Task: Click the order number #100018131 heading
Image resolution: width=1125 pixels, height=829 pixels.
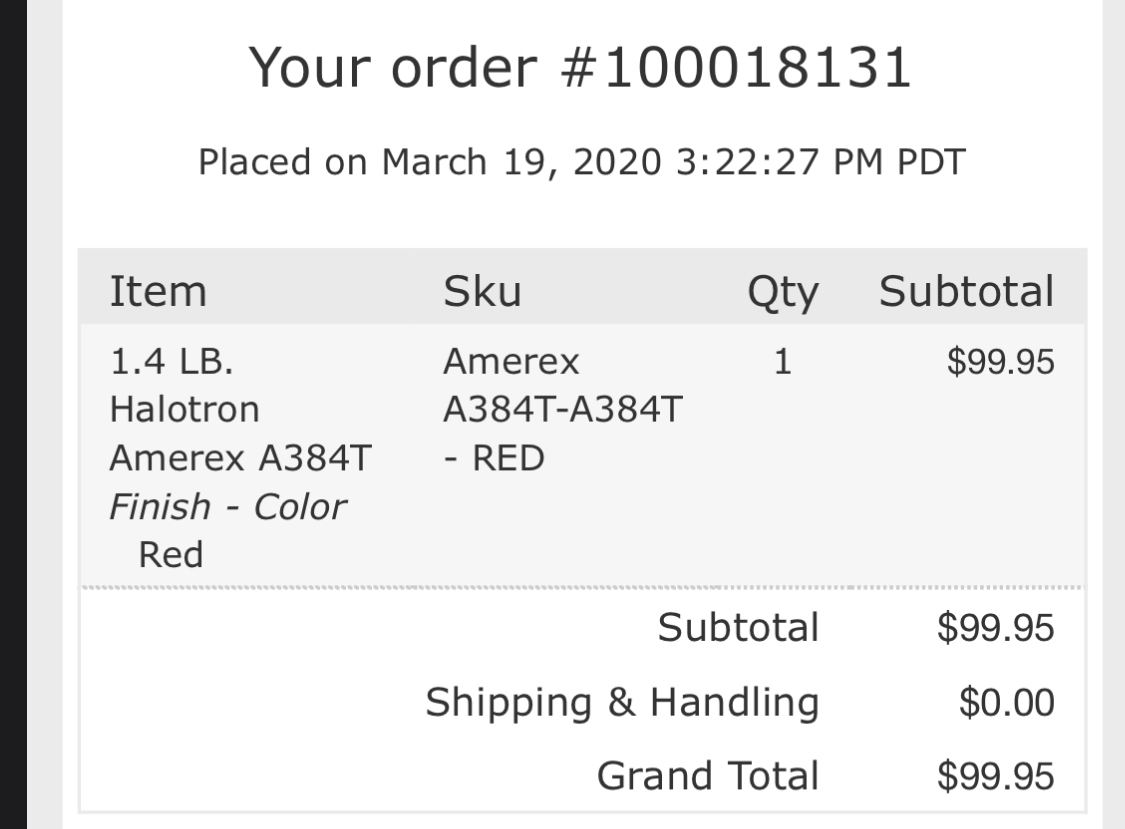Action: [580, 68]
